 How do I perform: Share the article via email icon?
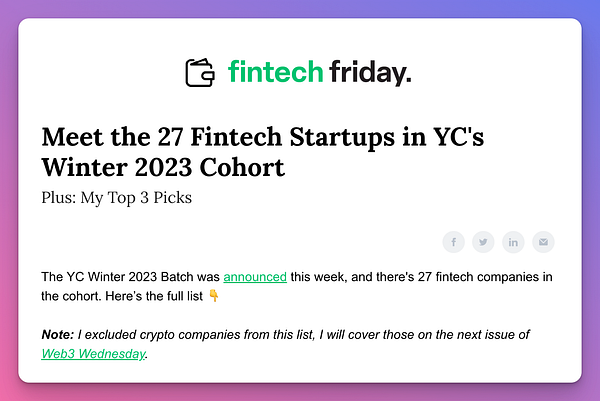coord(543,242)
